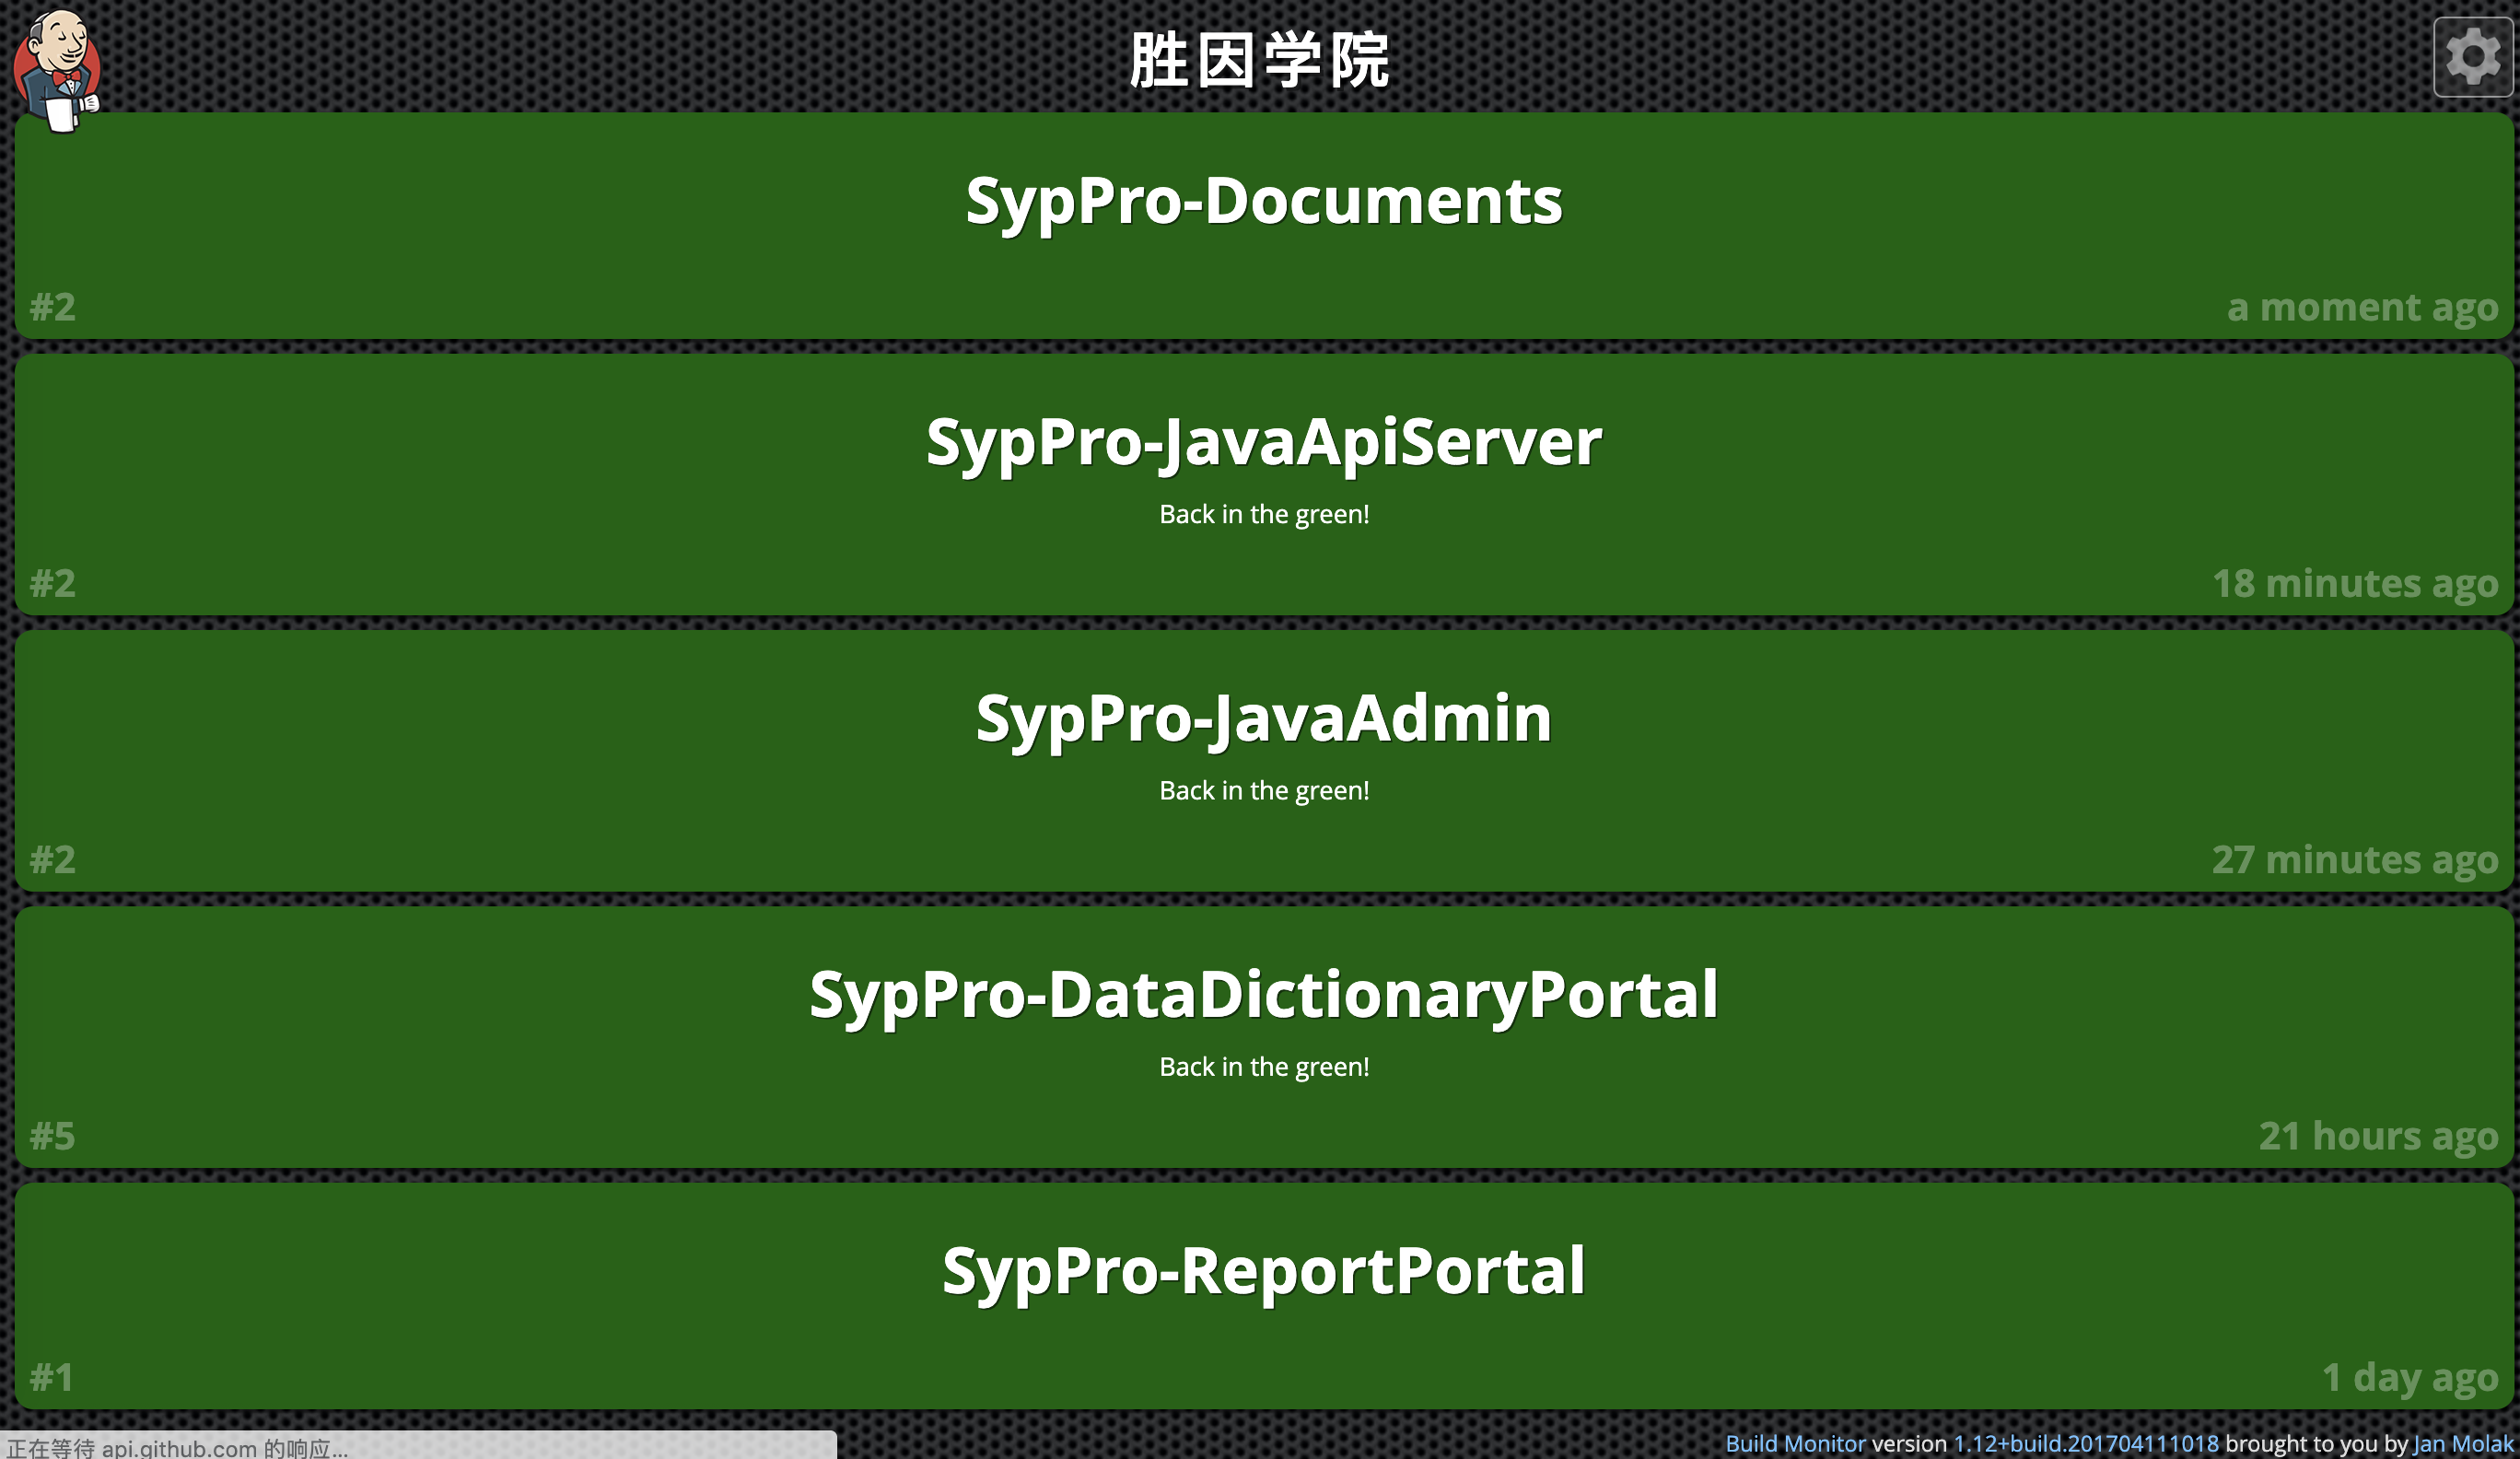Click the '18 minutes ago' timestamp

coord(2355,583)
